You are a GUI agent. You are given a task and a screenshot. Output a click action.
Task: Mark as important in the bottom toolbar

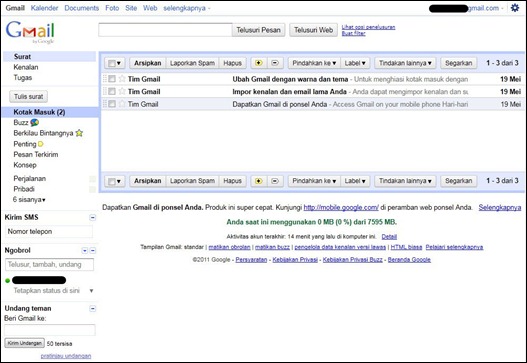pyautogui.click(x=258, y=181)
